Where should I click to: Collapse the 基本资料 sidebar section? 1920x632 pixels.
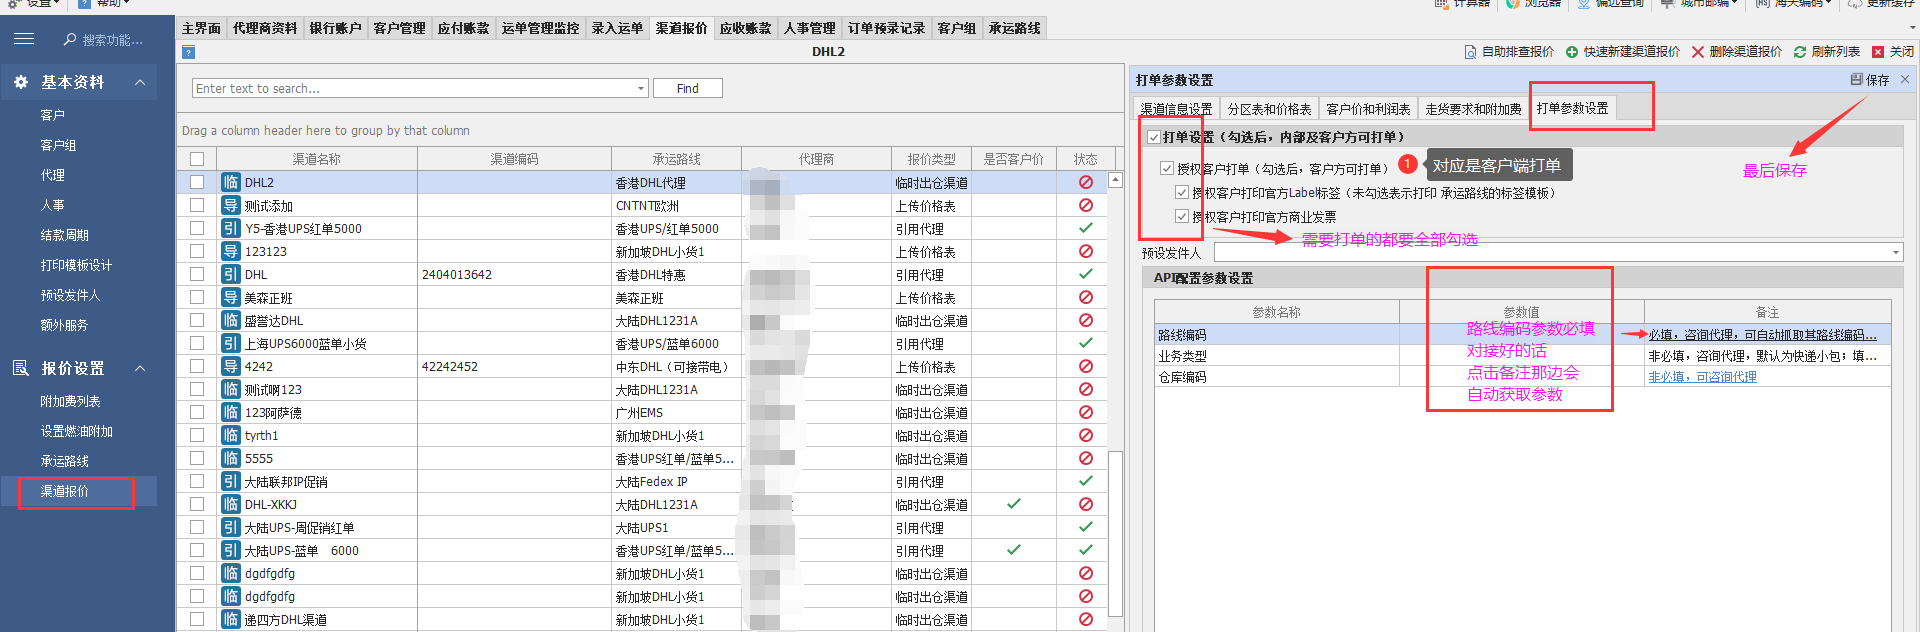tap(140, 82)
